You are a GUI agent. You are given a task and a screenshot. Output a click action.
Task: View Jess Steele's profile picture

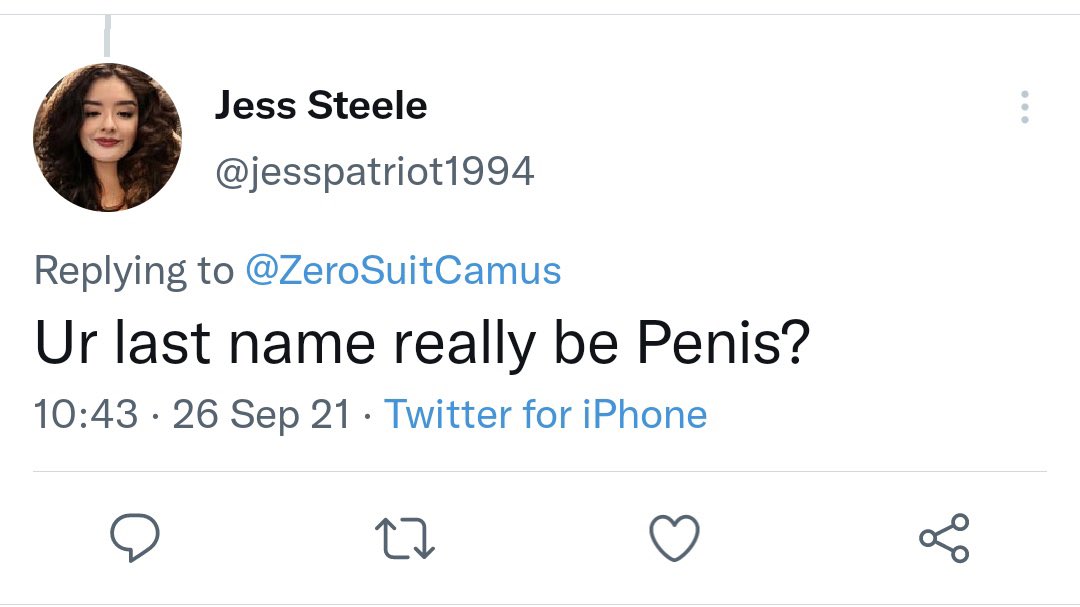107,137
